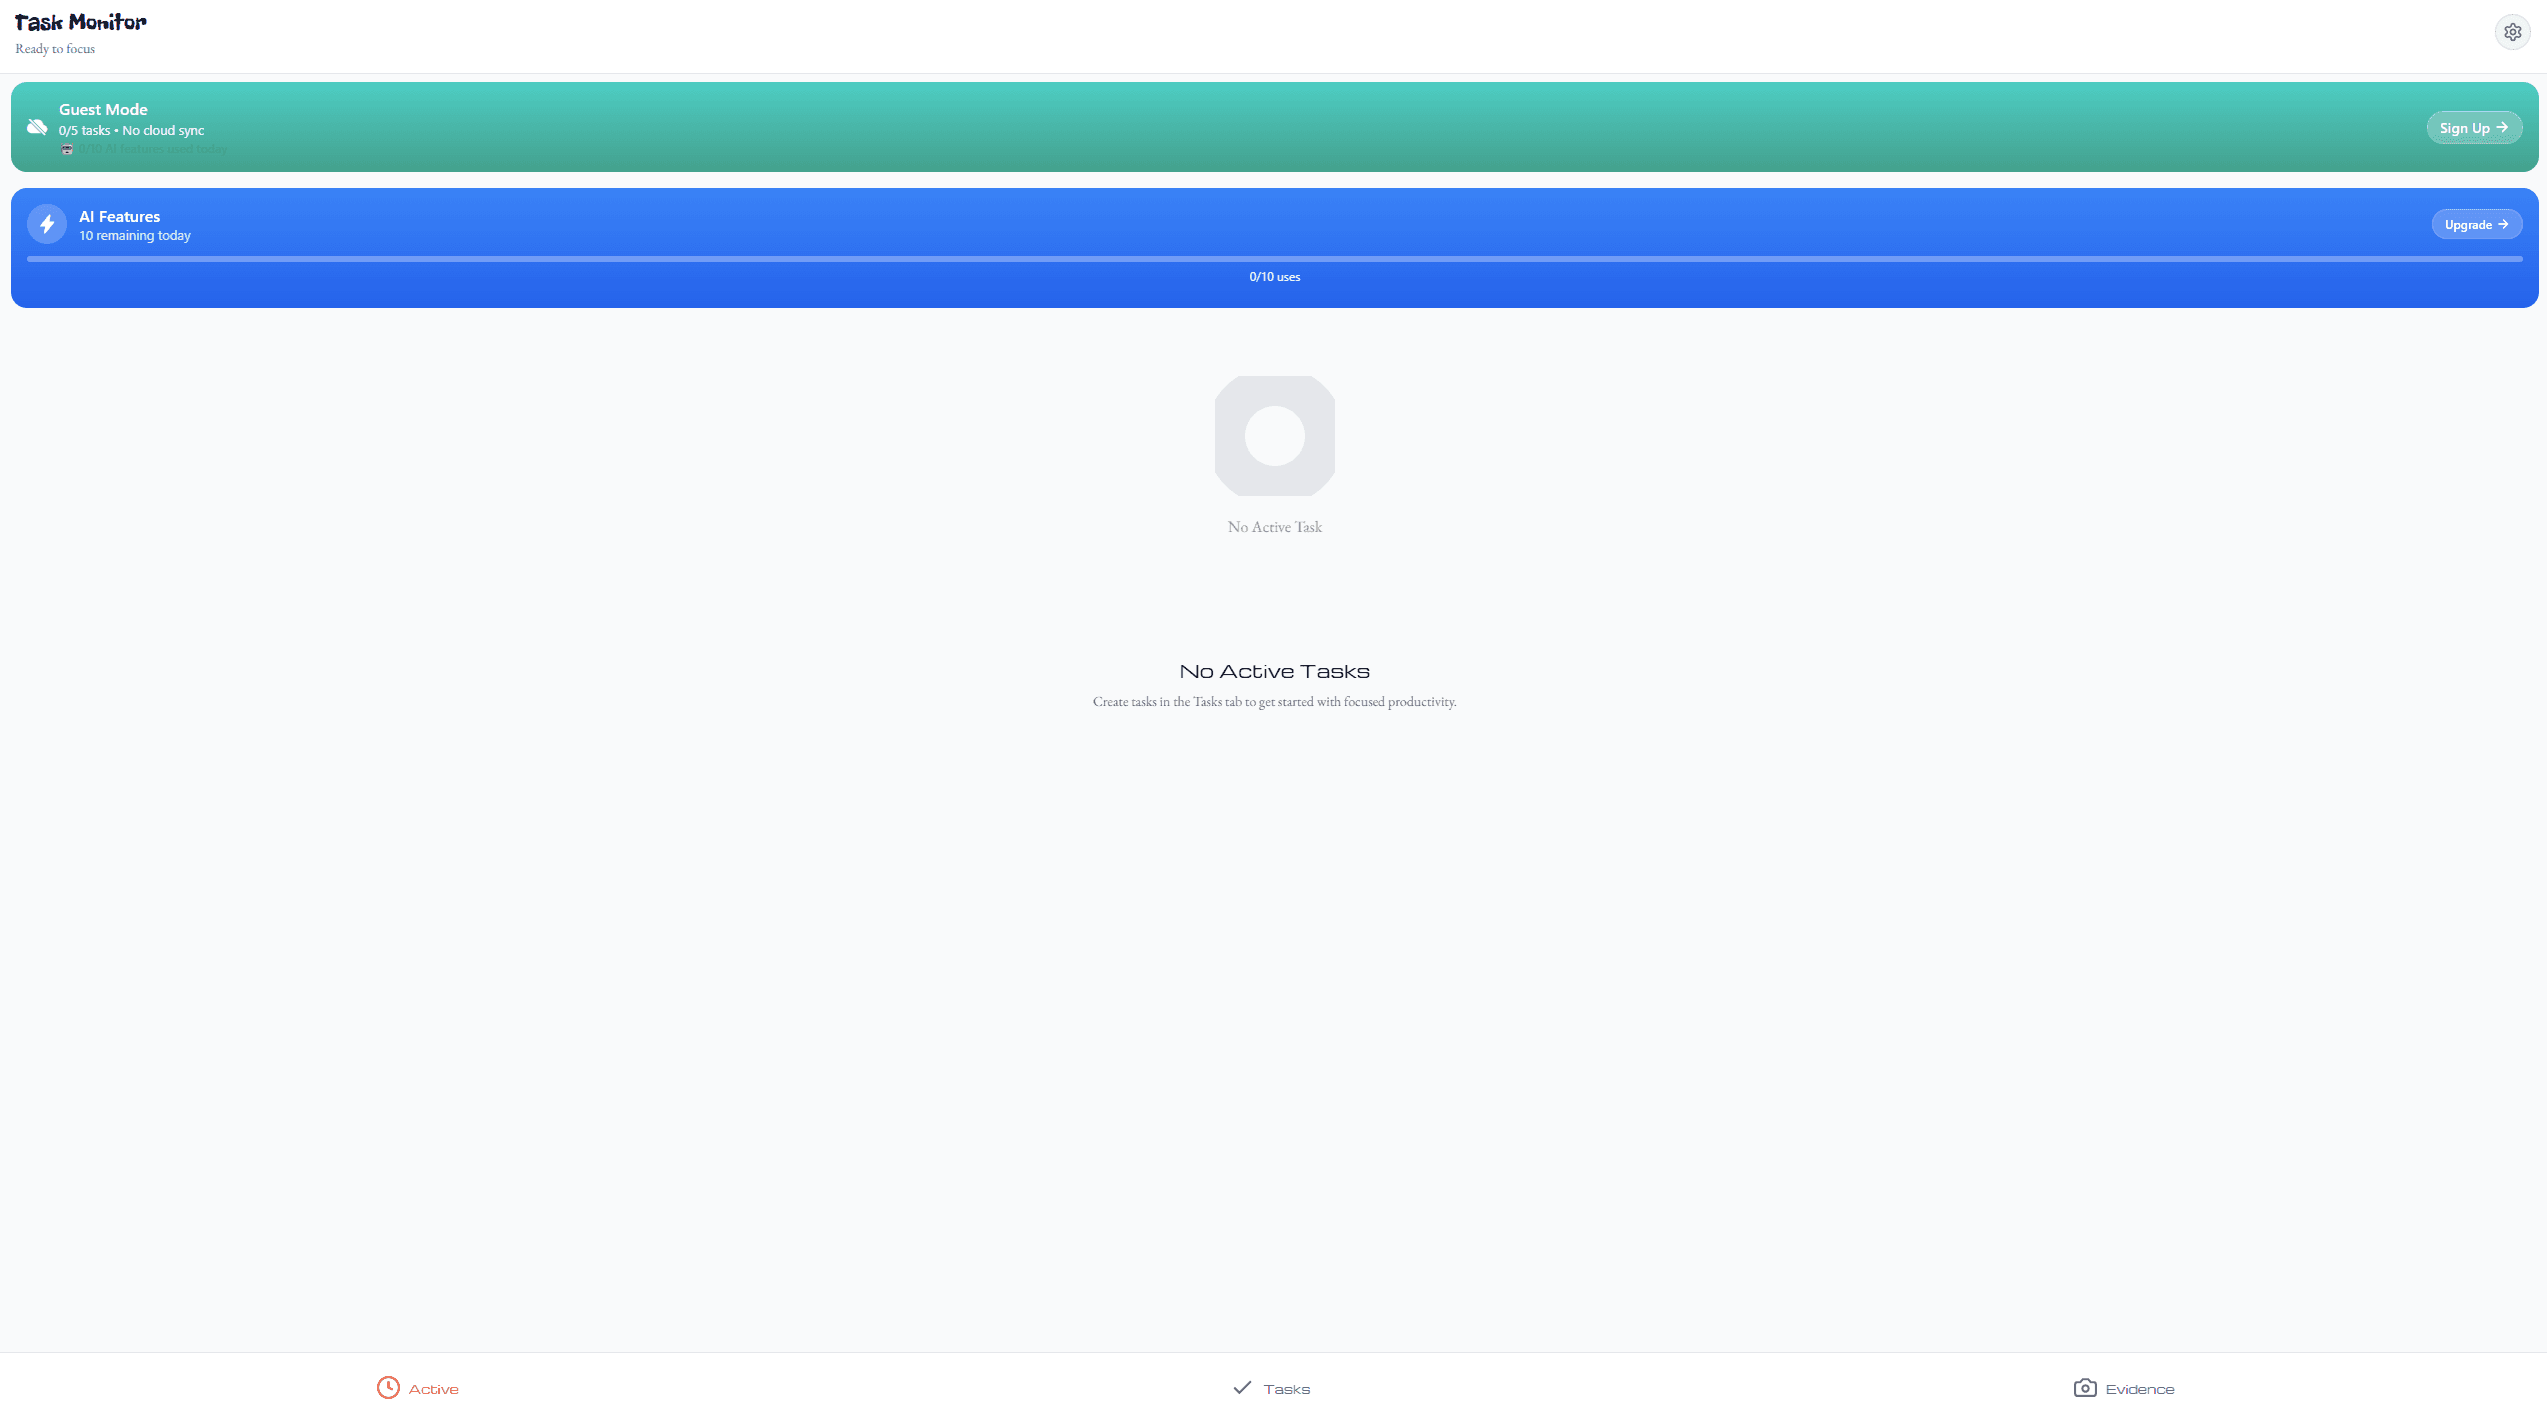Click the lightning bolt AI Features icon
The width and height of the screenshot is (2547, 1414).
tap(47, 224)
